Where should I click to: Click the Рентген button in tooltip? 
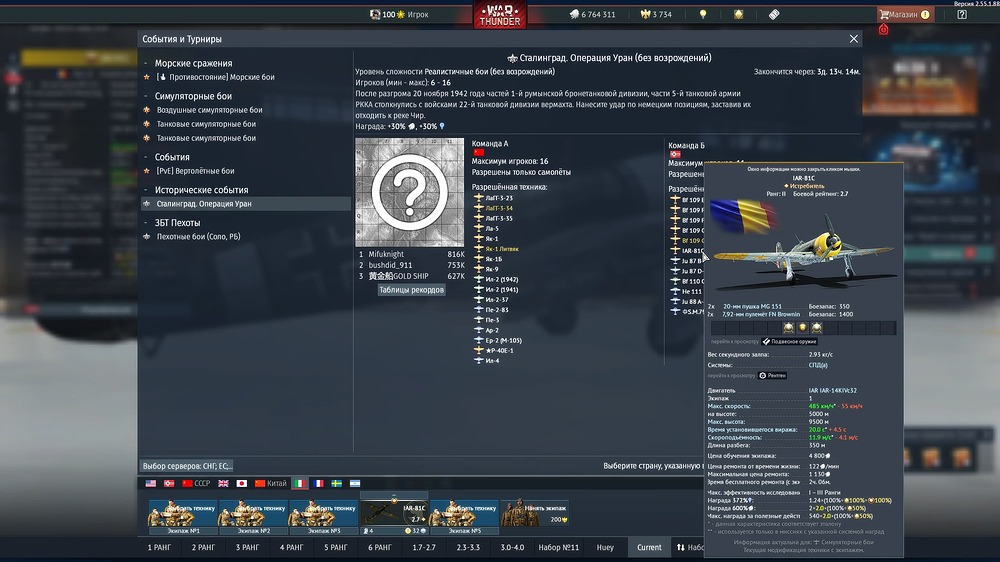pyautogui.click(x=772, y=375)
